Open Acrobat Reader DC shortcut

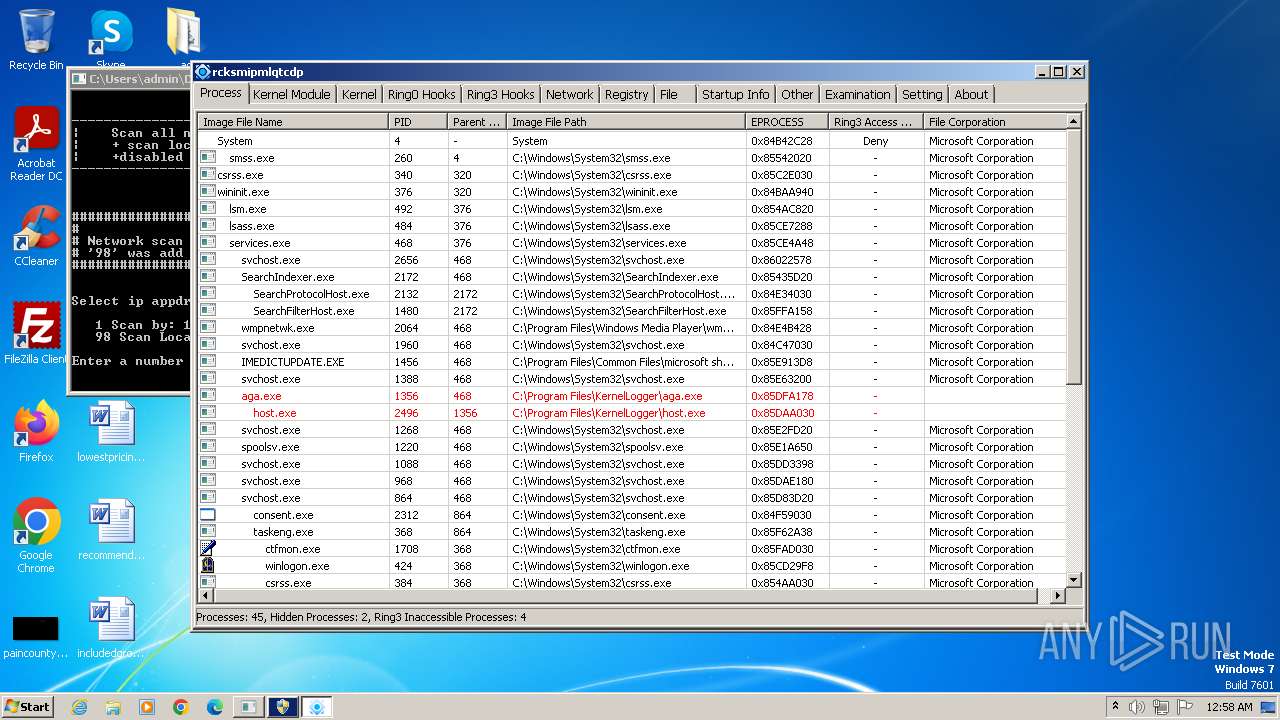point(36,144)
